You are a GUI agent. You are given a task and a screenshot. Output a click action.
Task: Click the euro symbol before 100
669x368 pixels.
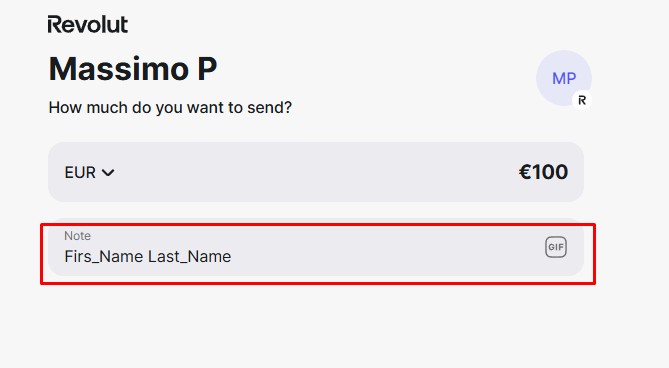pyautogui.click(x=524, y=172)
